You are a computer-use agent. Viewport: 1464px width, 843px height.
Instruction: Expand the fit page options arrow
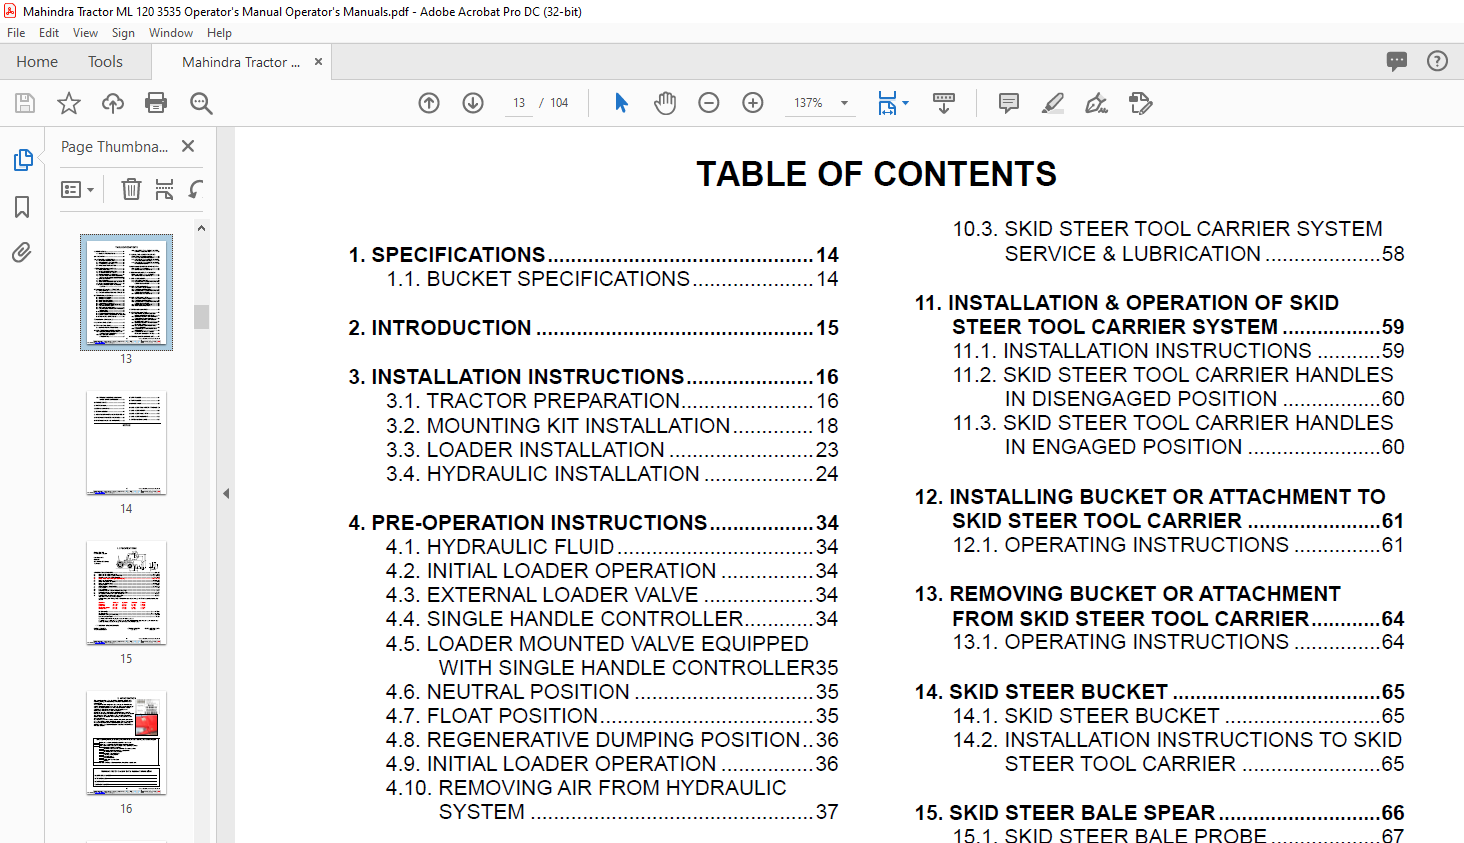click(906, 103)
